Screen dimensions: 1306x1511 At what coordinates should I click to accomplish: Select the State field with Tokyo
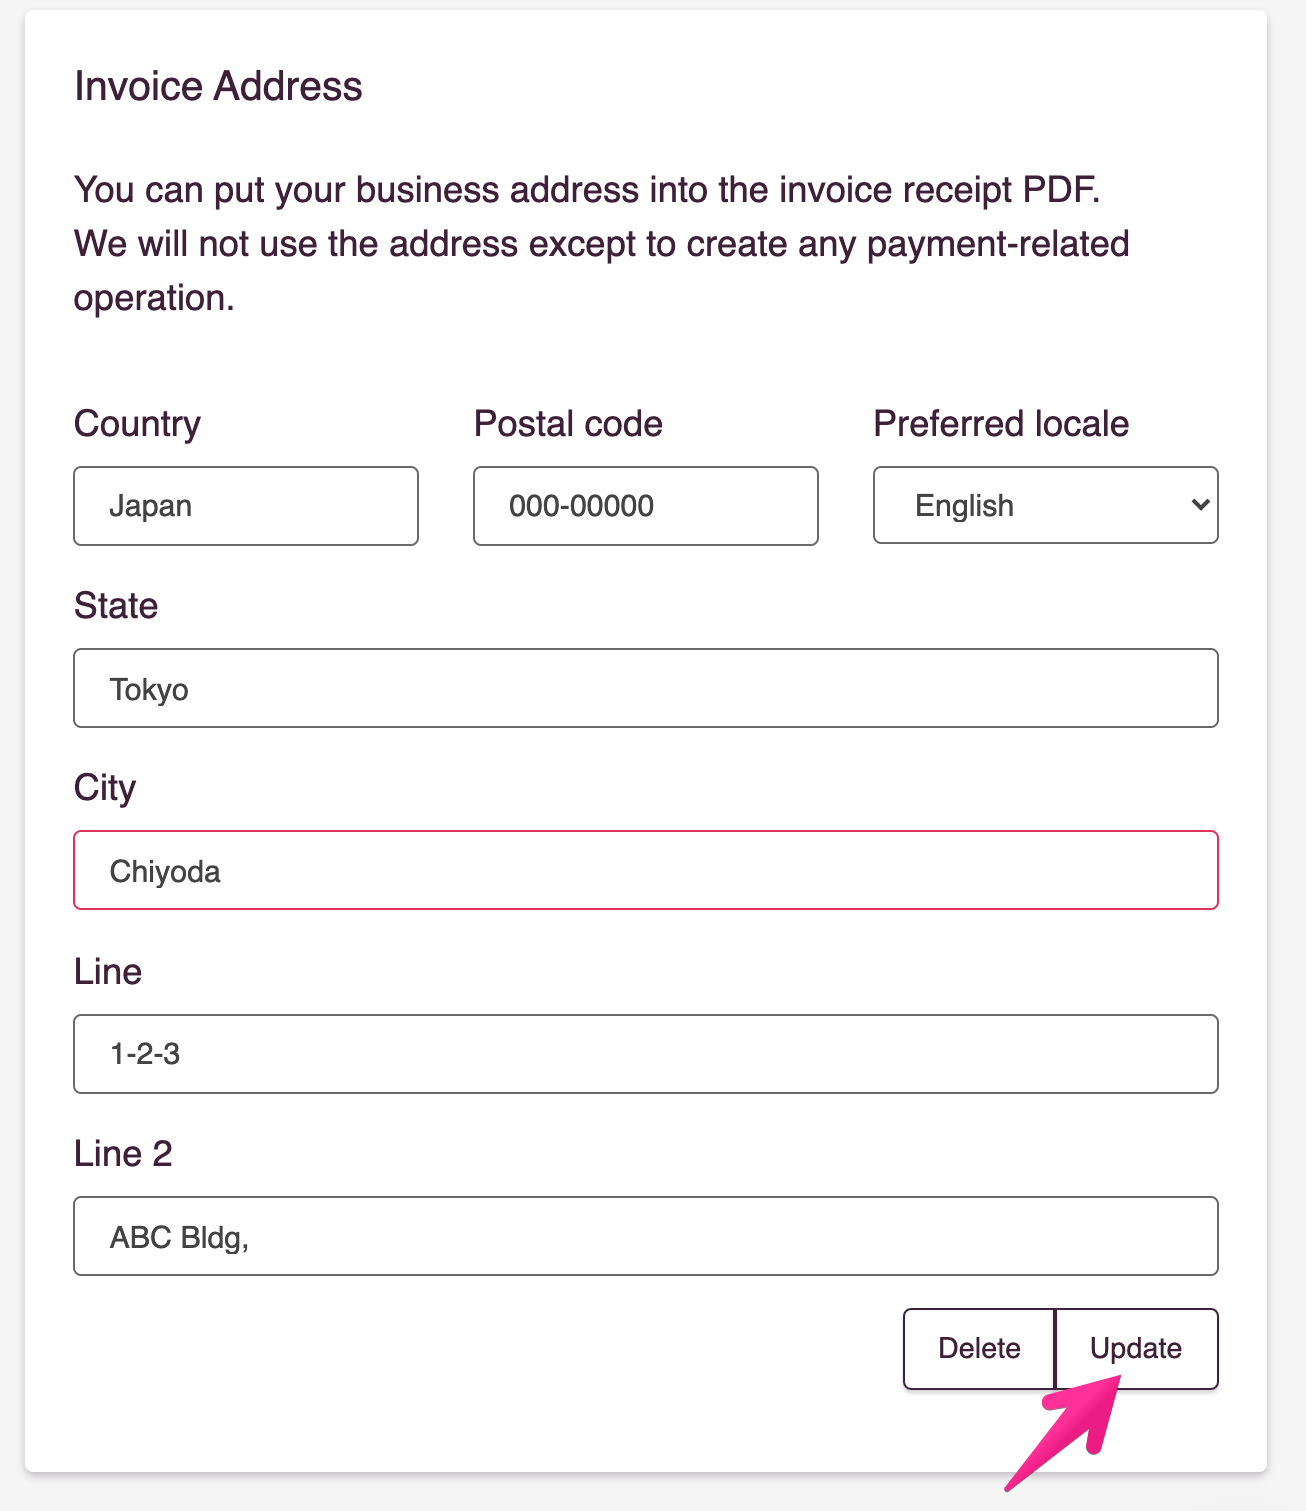(646, 688)
